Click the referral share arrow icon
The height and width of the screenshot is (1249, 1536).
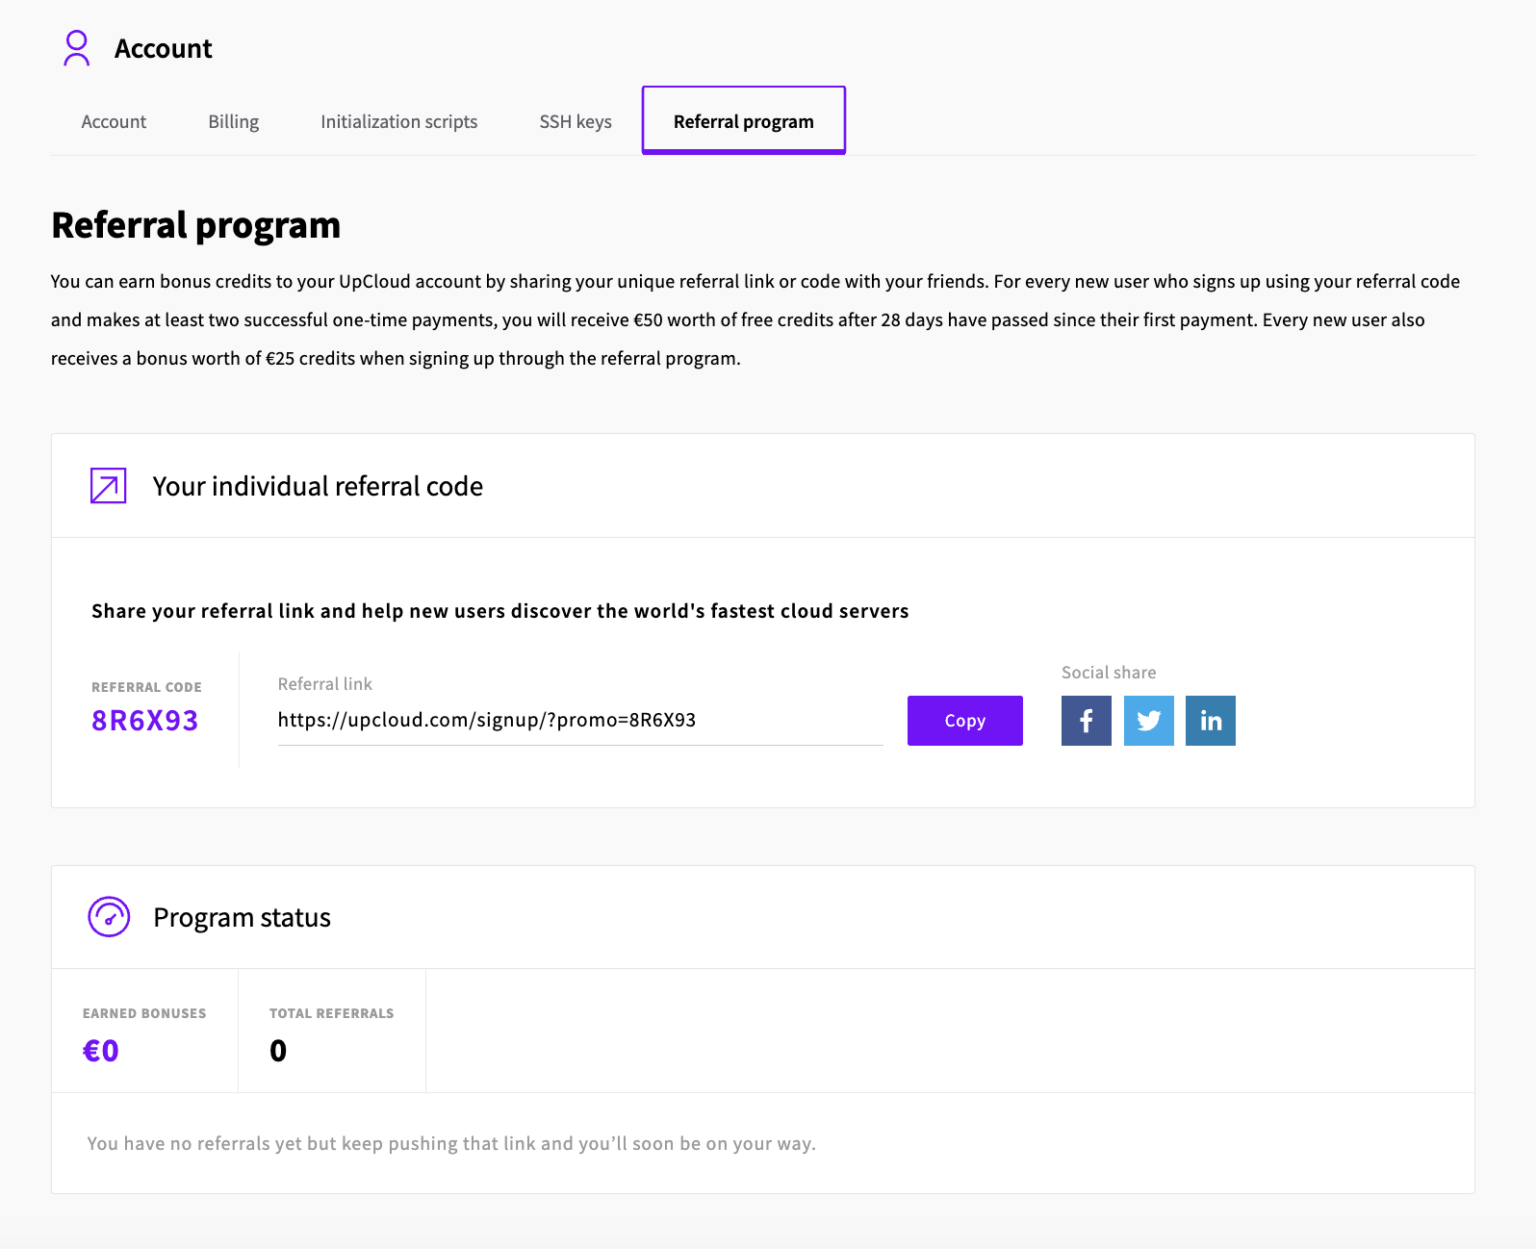[107, 485]
